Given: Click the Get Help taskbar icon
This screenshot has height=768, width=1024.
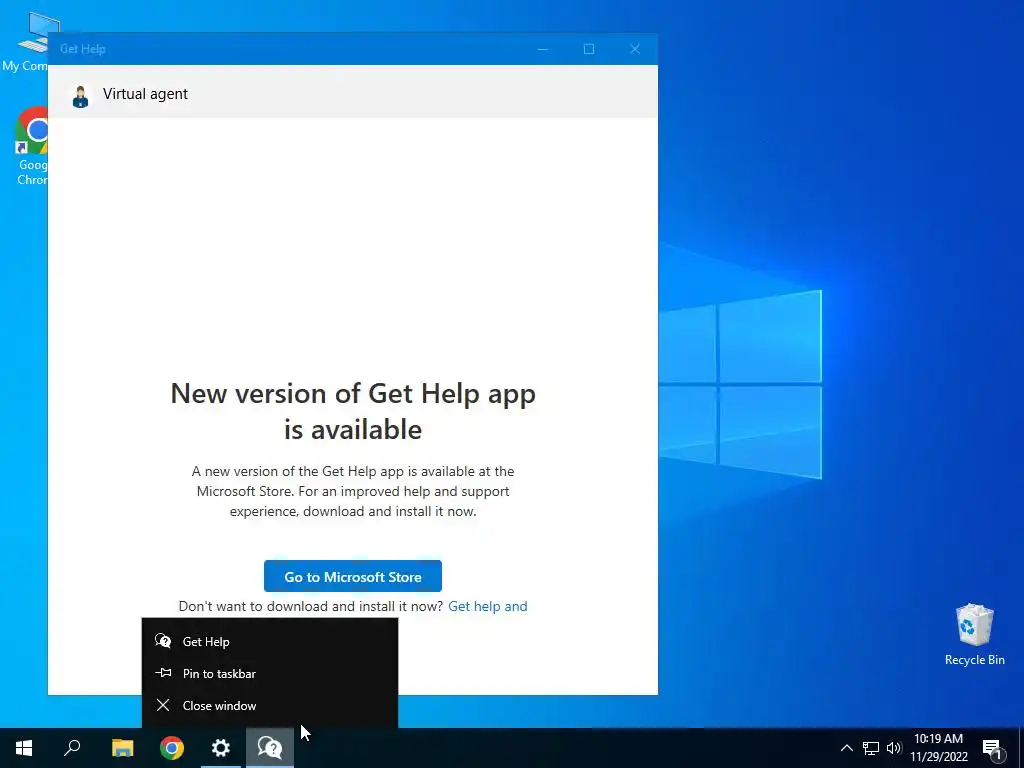Looking at the screenshot, I should click(x=270, y=748).
